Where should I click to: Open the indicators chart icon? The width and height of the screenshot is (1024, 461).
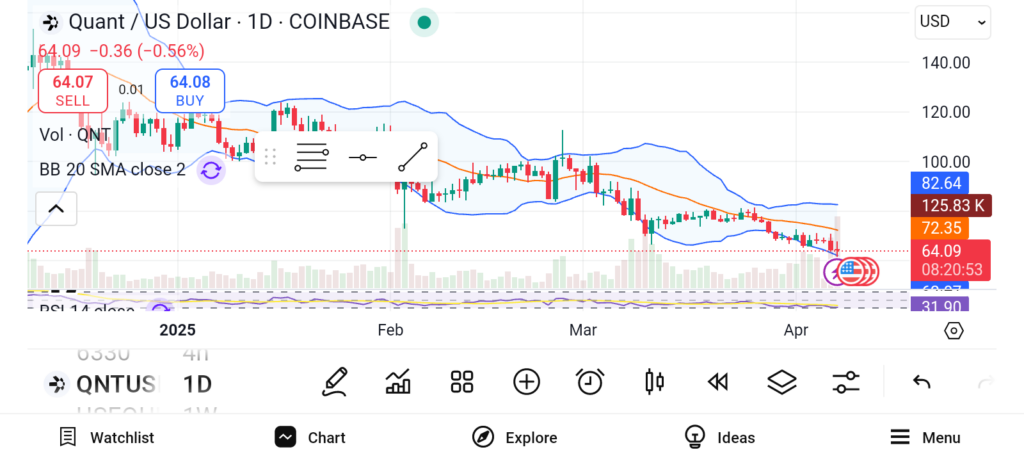click(x=398, y=381)
